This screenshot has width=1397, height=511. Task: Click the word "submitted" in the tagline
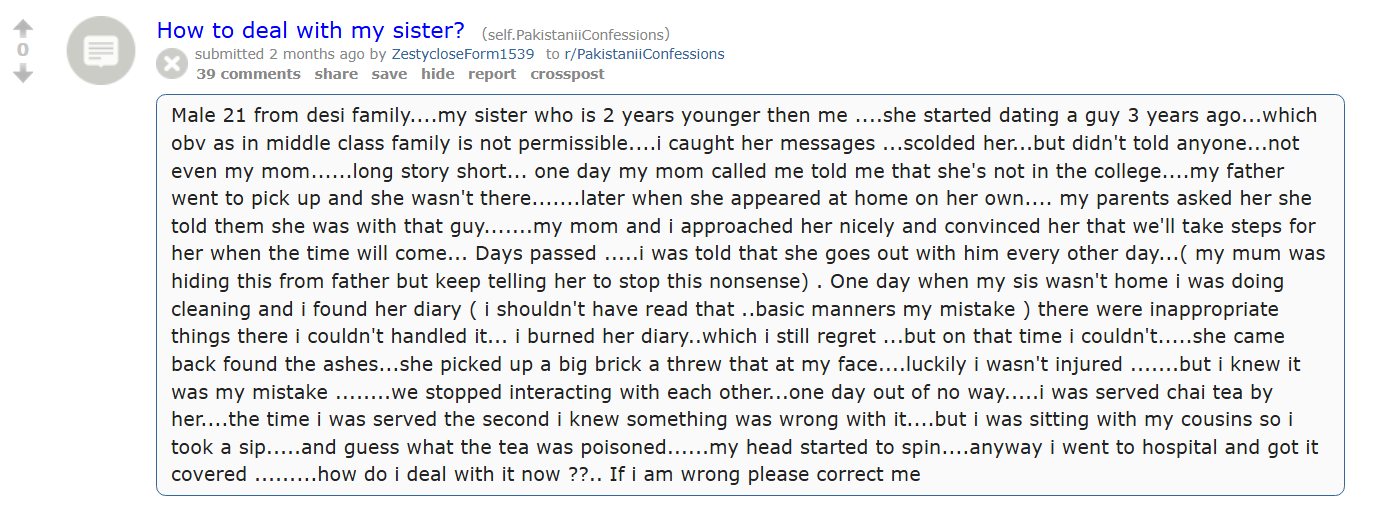click(x=229, y=54)
